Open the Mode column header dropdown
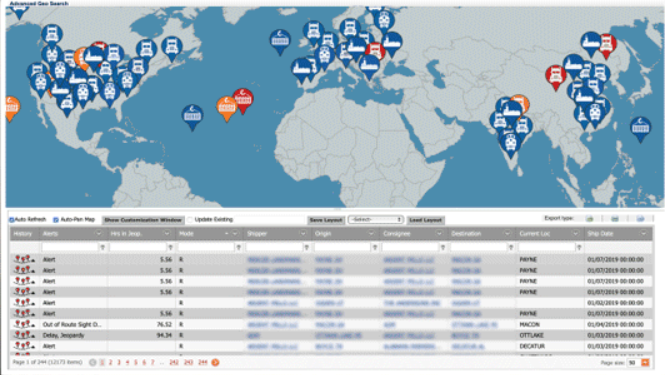Screen dimensions: 665x375 (x=235, y=233)
